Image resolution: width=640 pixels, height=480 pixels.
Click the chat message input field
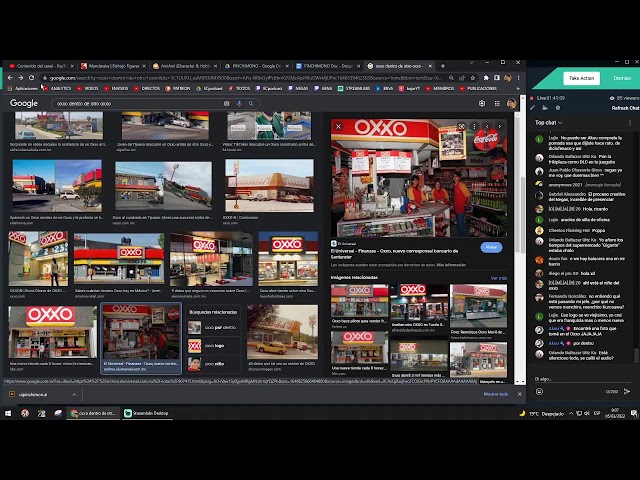tap(582, 379)
